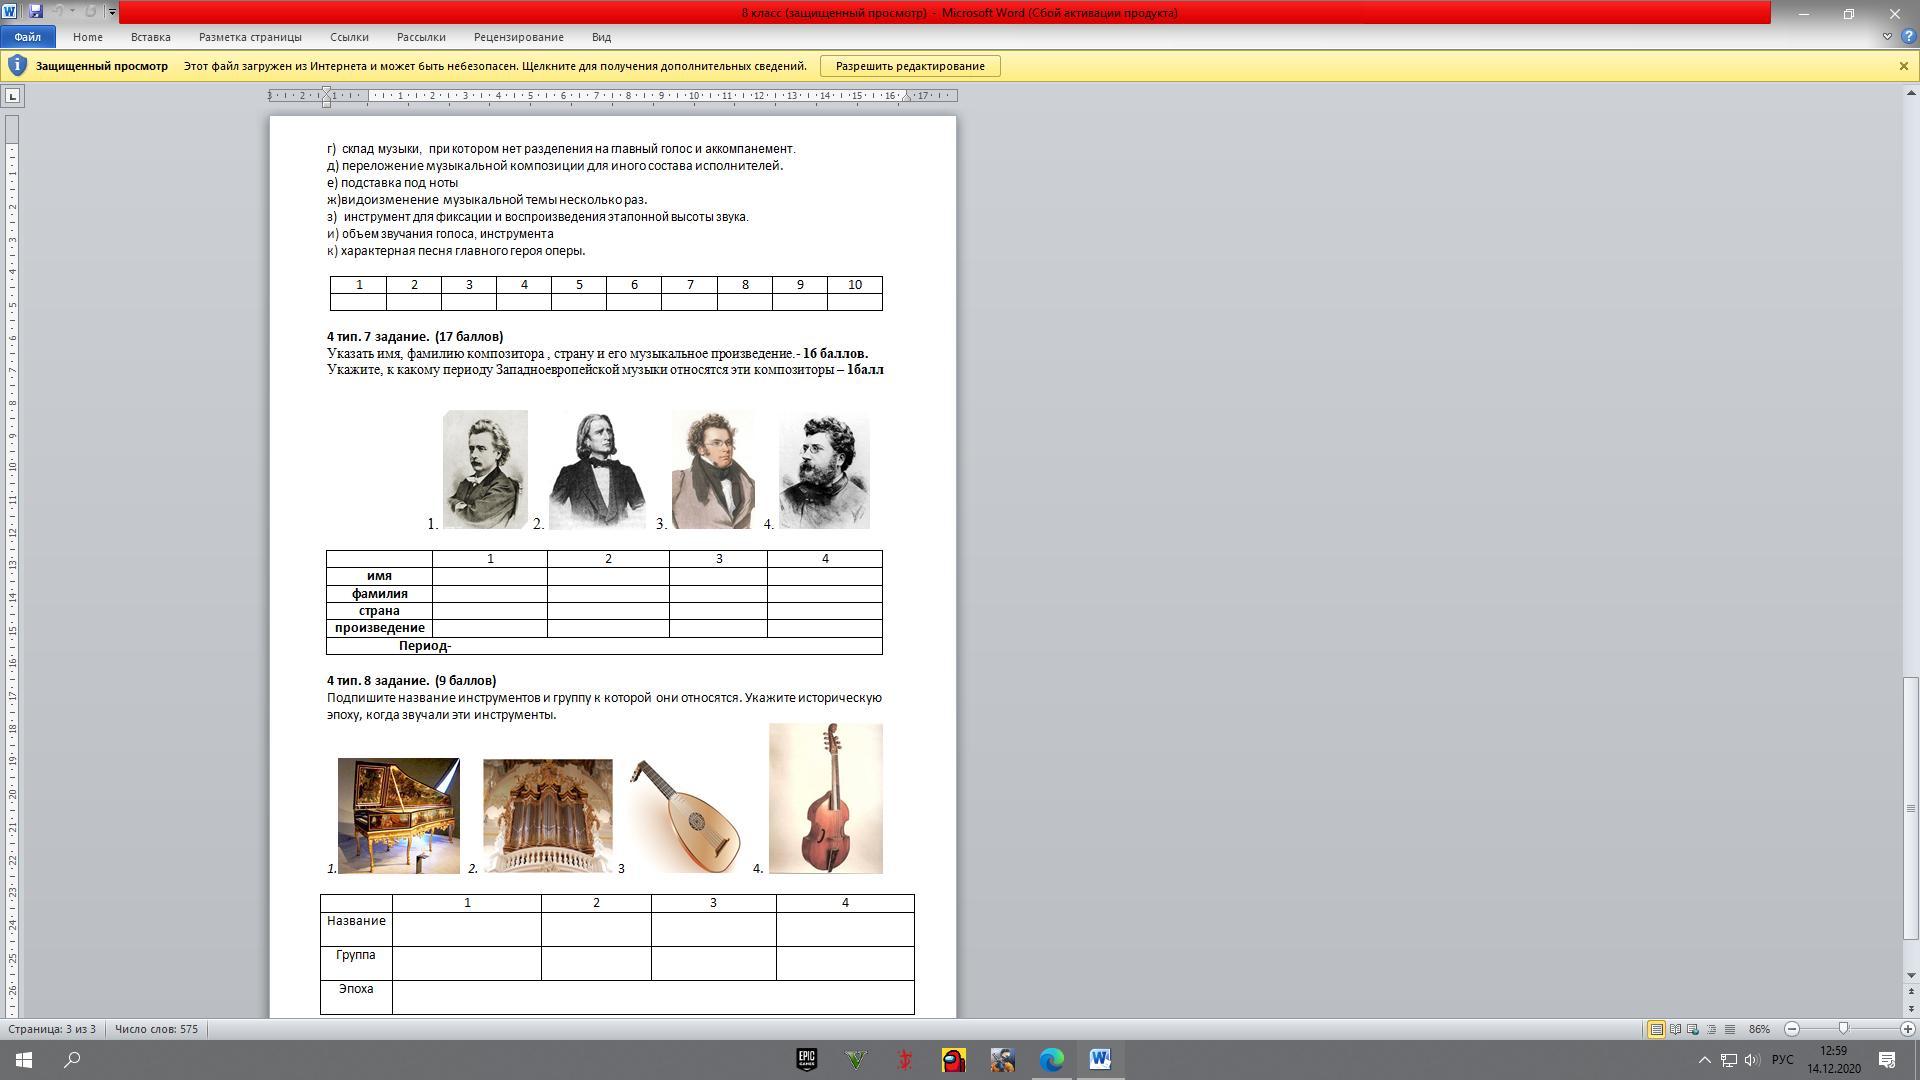1920x1080 pixels.
Task: Switch to Draft view icon
Action: [1729, 1029]
